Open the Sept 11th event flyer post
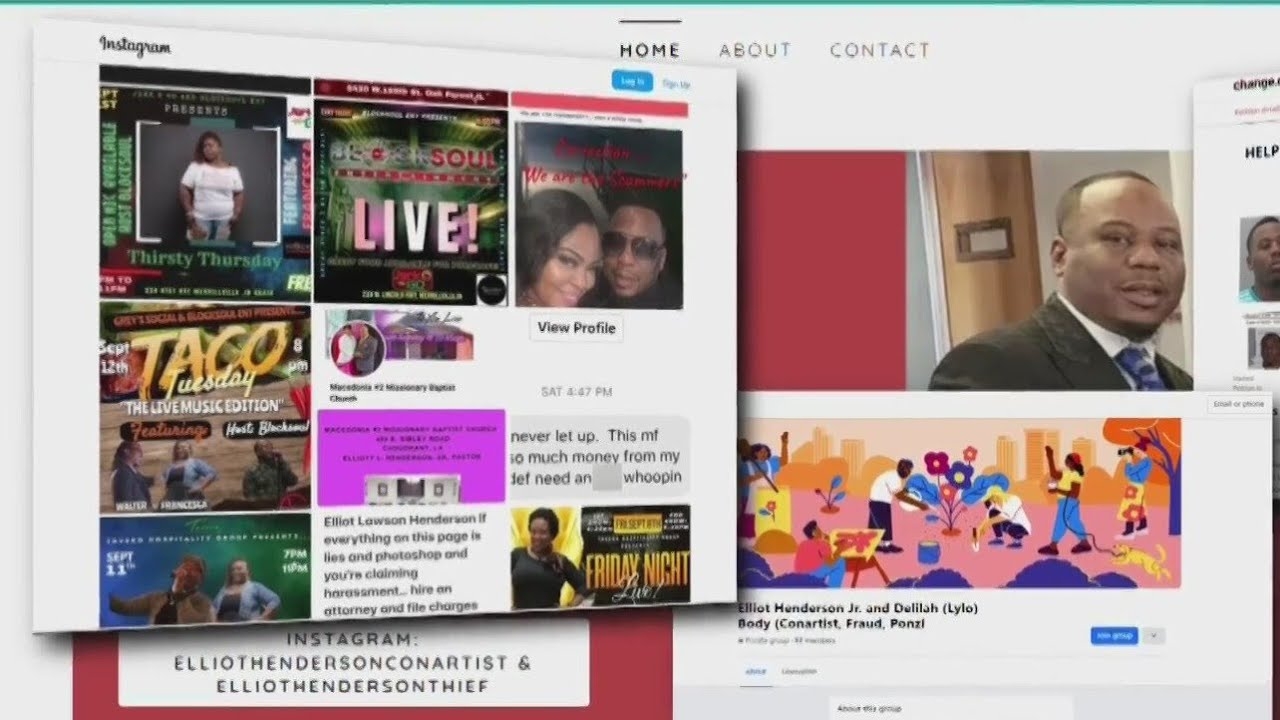1280x720 pixels. [x=205, y=570]
